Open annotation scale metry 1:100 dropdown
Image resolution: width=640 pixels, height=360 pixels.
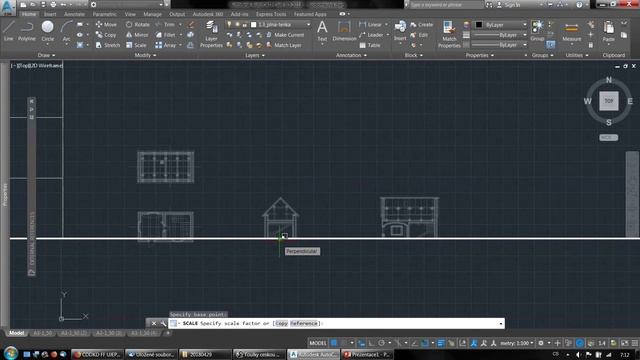517,343
